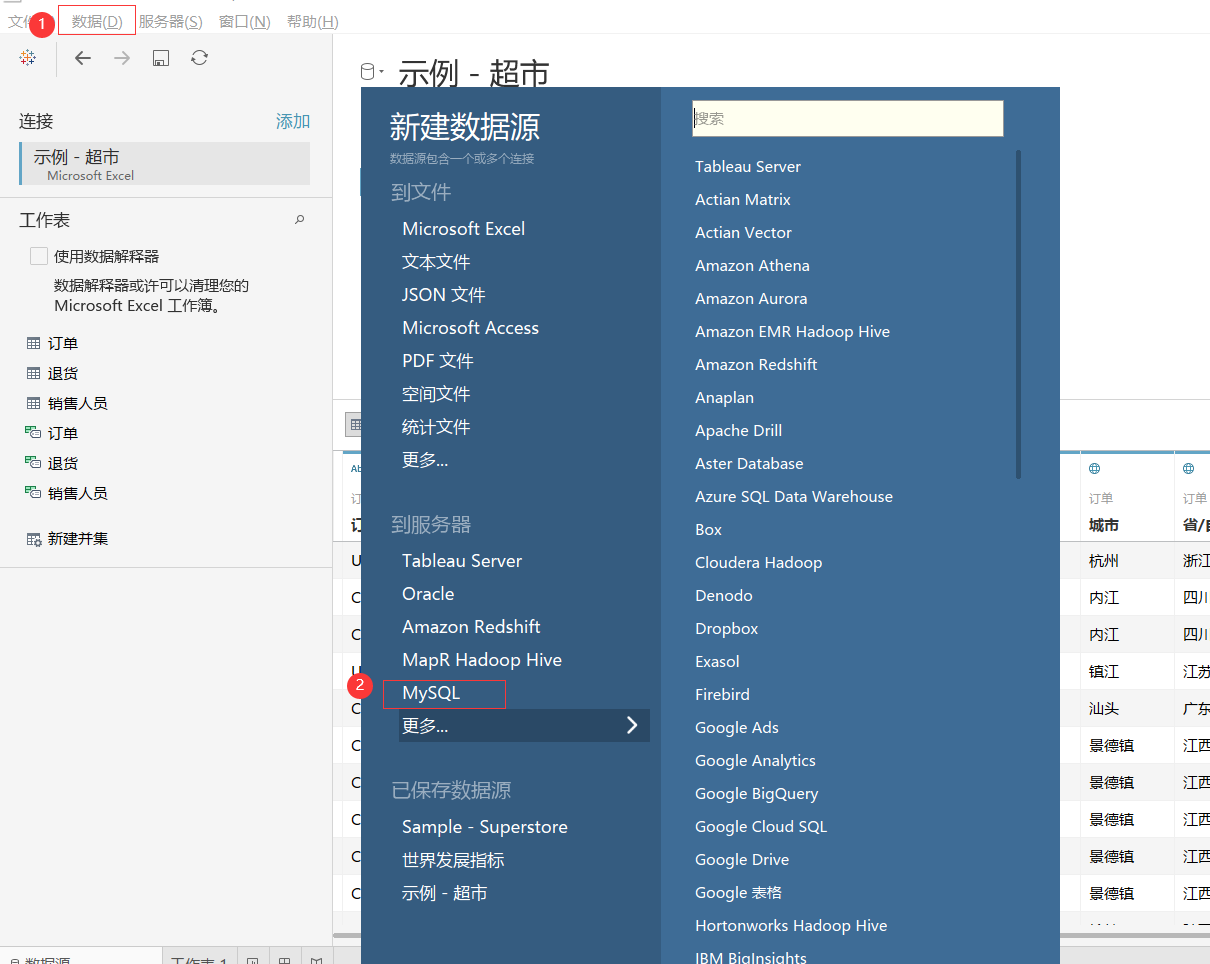Image resolution: width=1210 pixels, height=964 pixels.
Task: Choose 空间文件 connector
Action: point(436,393)
